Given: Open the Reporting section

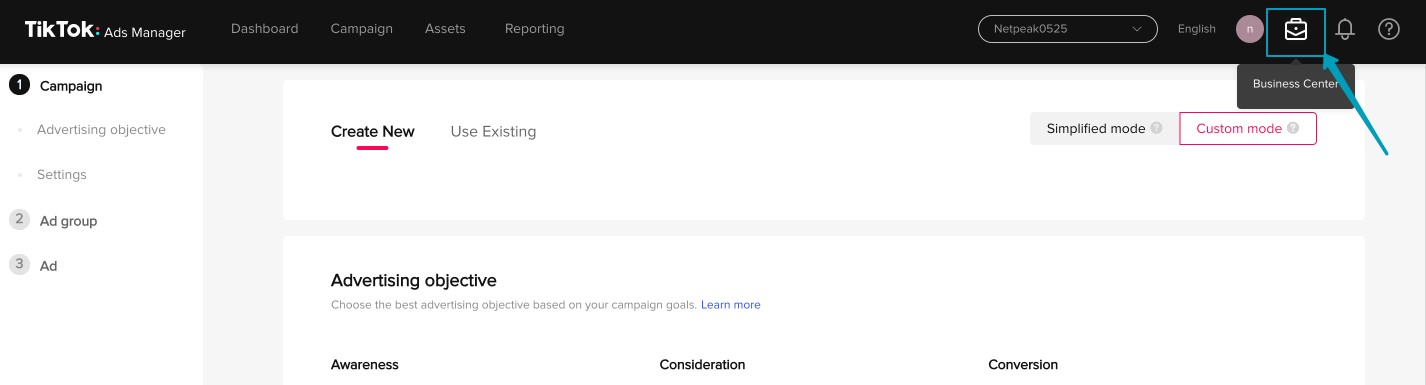Looking at the screenshot, I should [x=535, y=29].
